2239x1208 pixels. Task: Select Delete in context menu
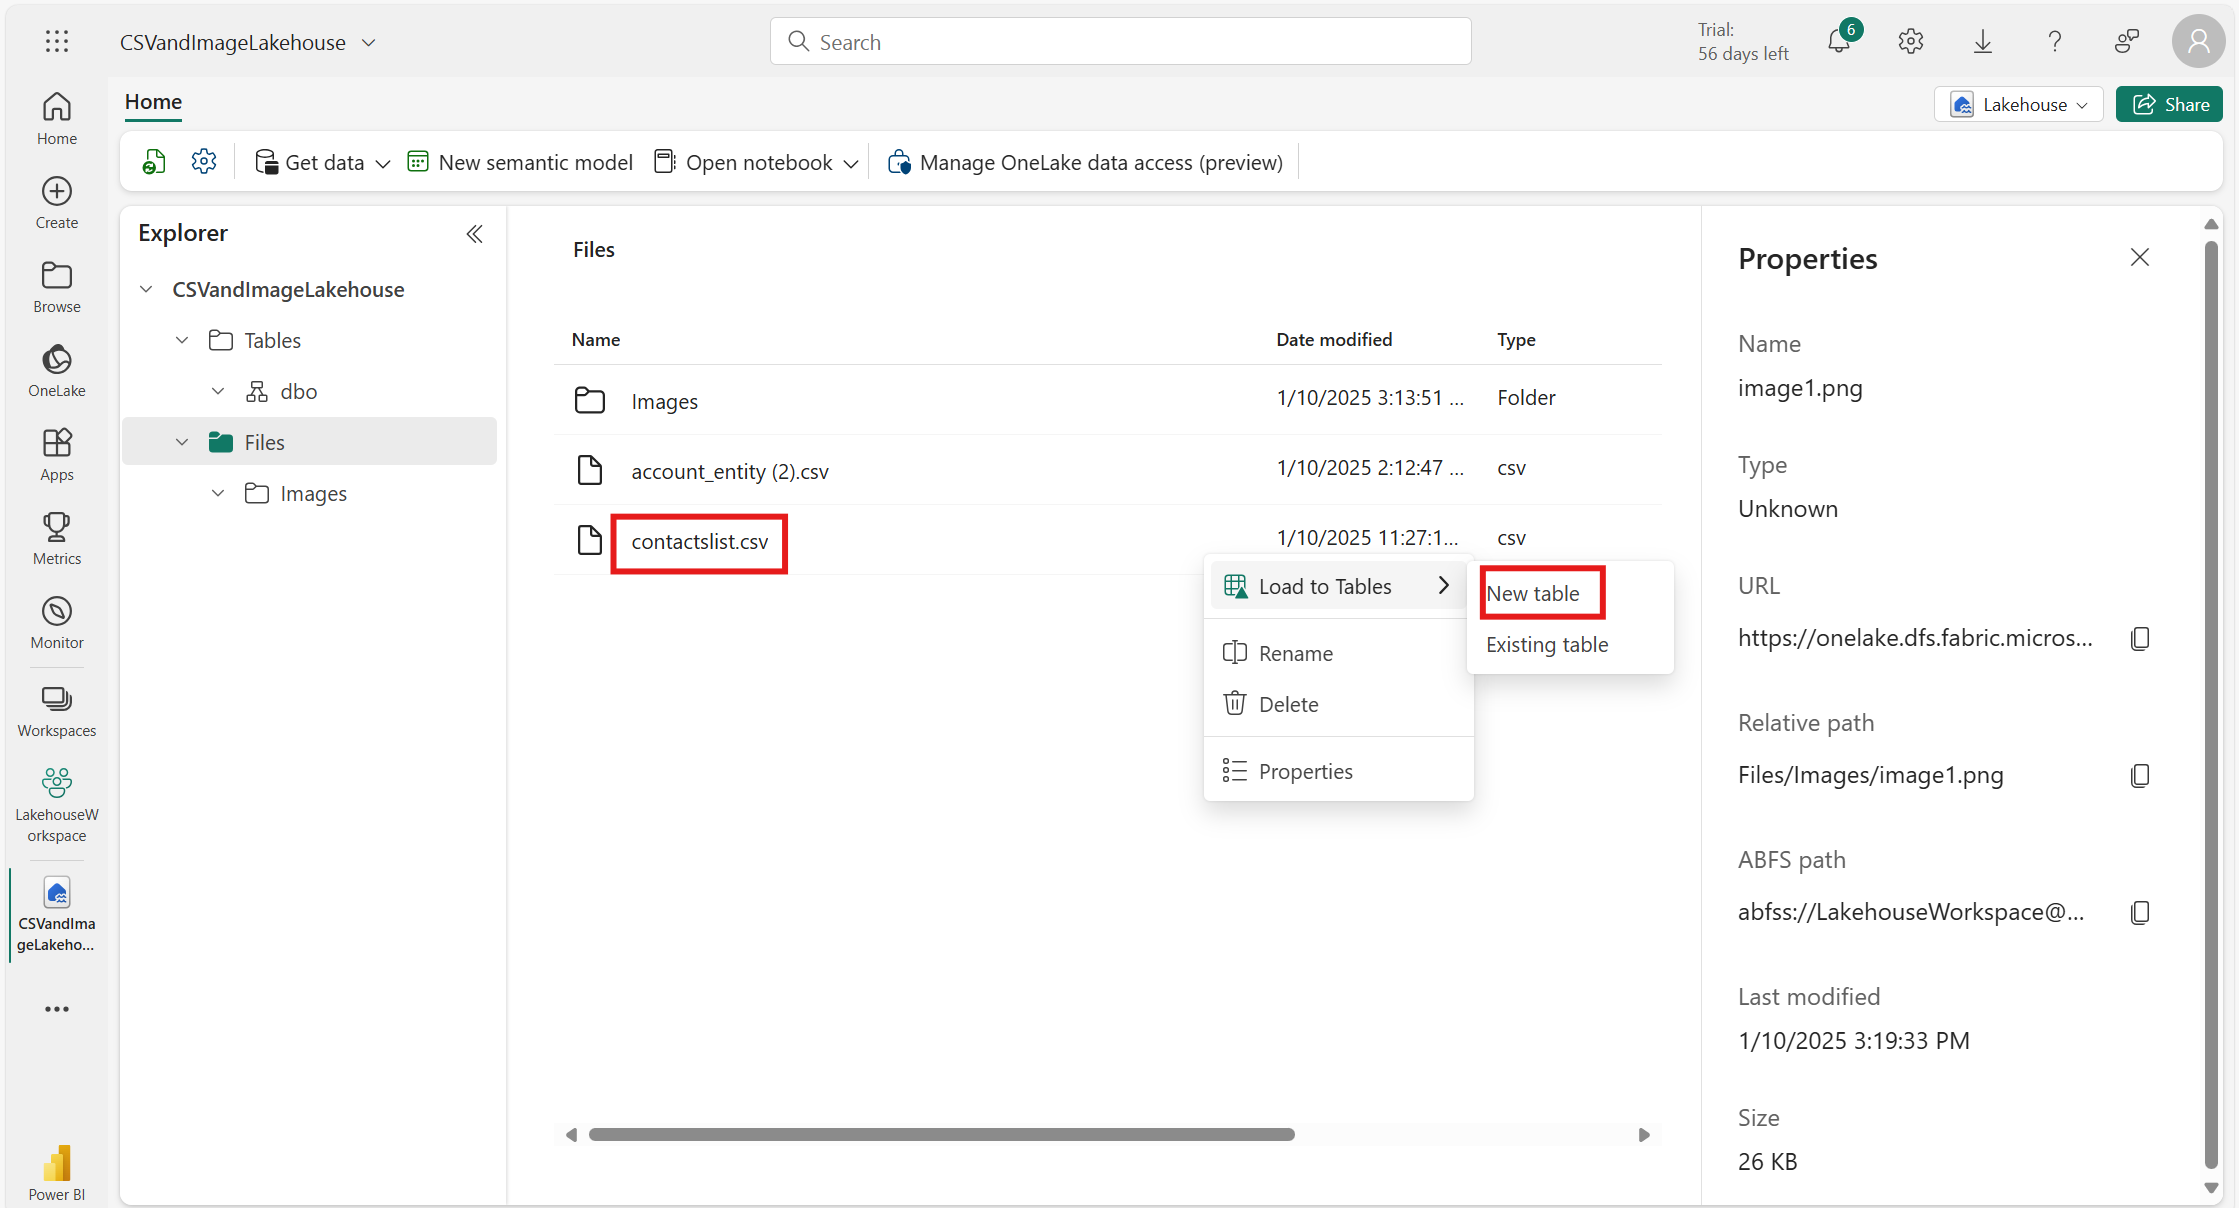[x=1288, y=704]
